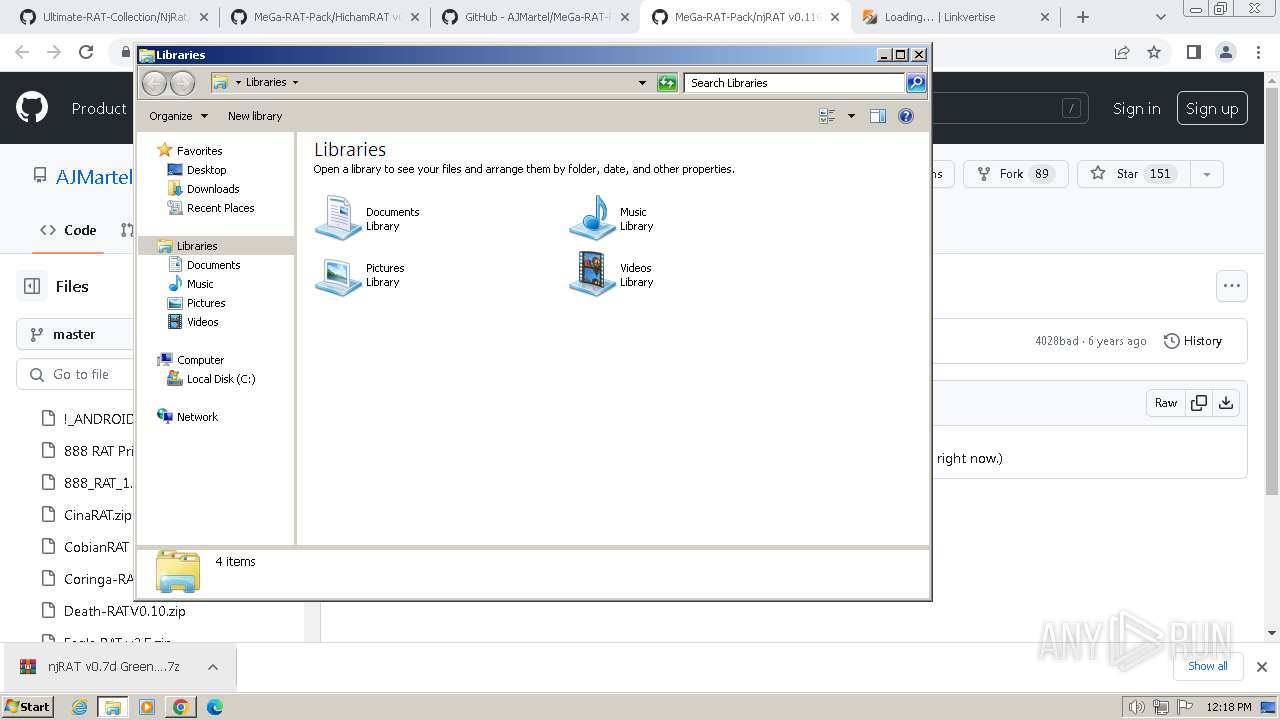Open the Pictures library icon
The width and height of the screenshot is (1280, 720).
click(338, 275)
